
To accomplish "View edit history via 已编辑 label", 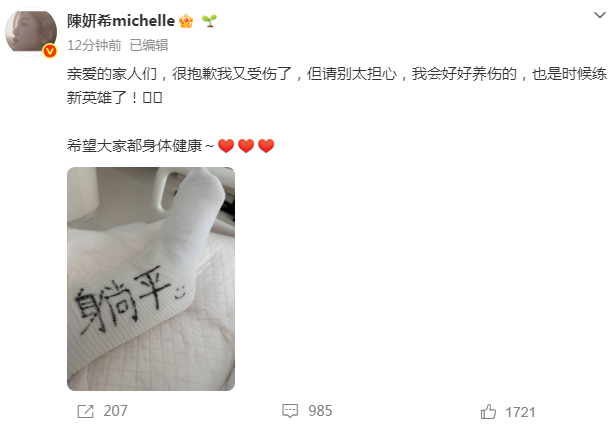I will click(149, 45).
